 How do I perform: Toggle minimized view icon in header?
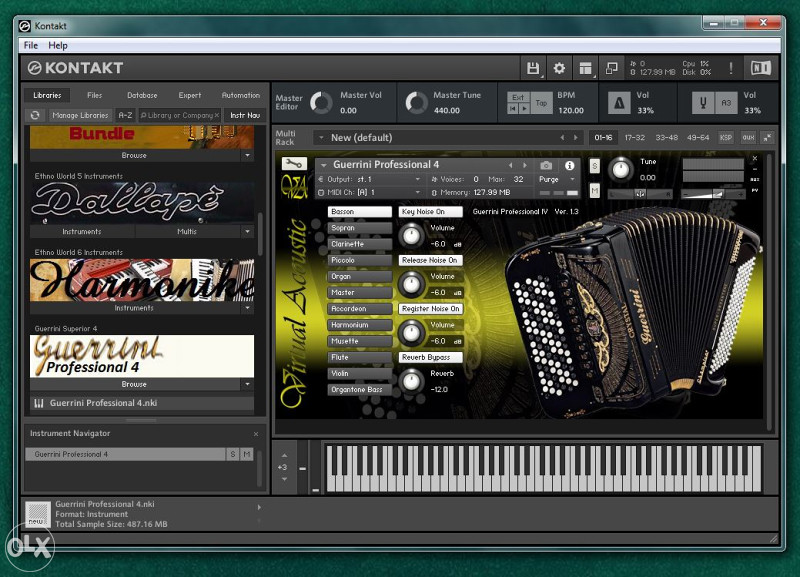pyautogui.click(x=611, y=68)
